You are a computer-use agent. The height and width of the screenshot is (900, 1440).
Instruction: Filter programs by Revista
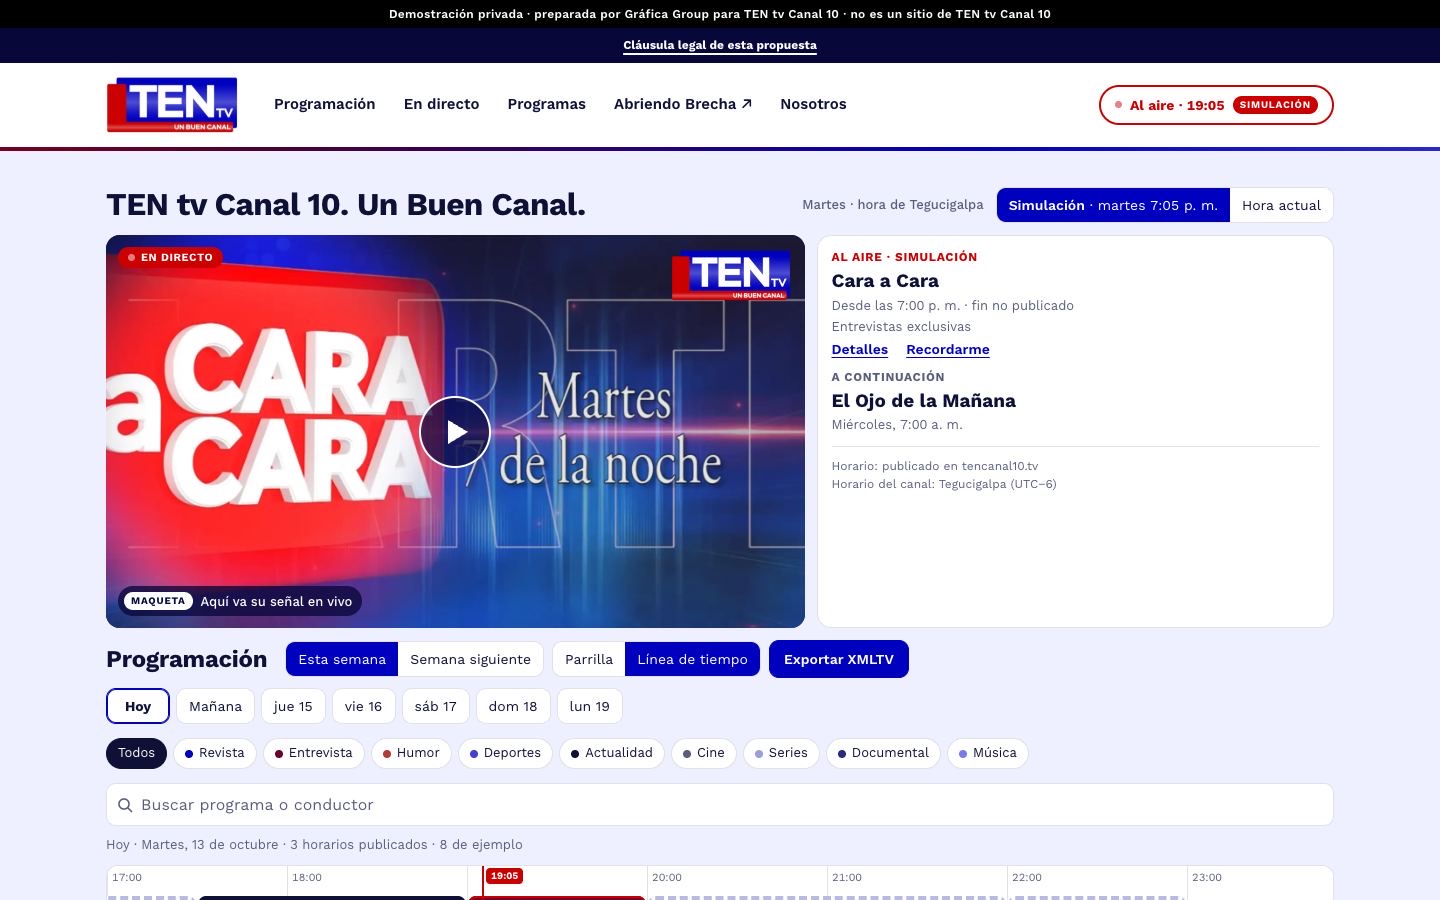(x=215, y=753)
